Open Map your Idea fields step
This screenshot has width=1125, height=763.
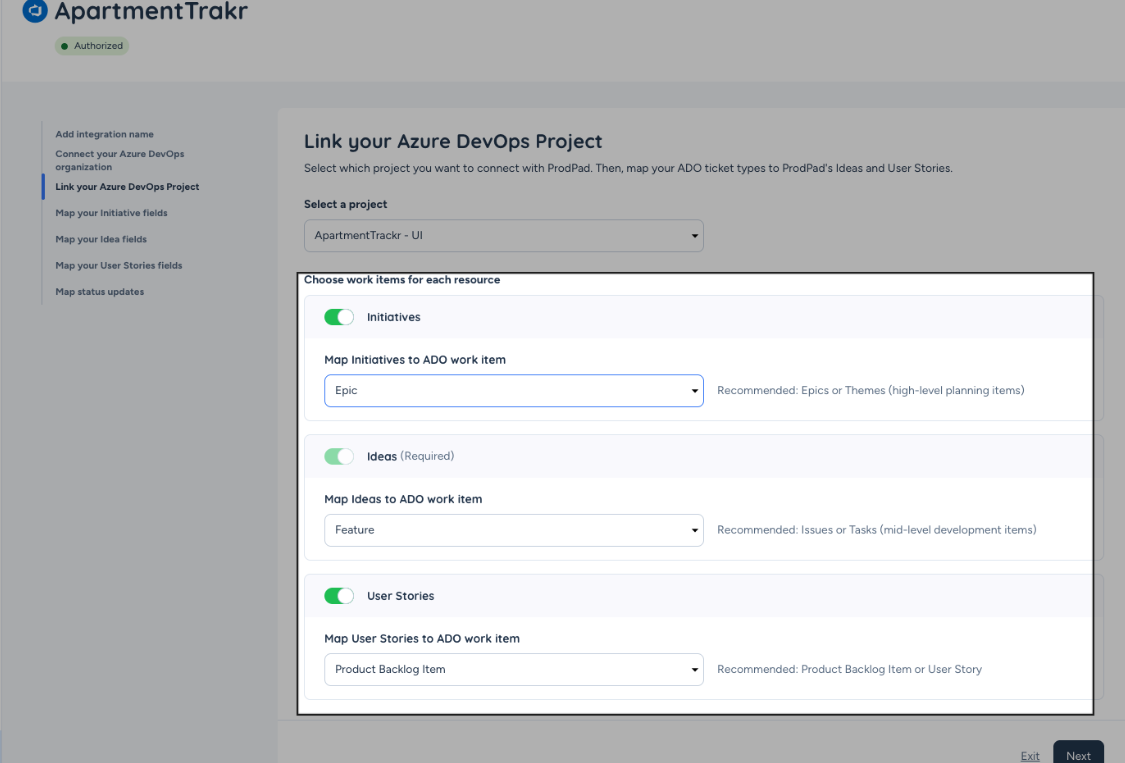tap(100, 239)
